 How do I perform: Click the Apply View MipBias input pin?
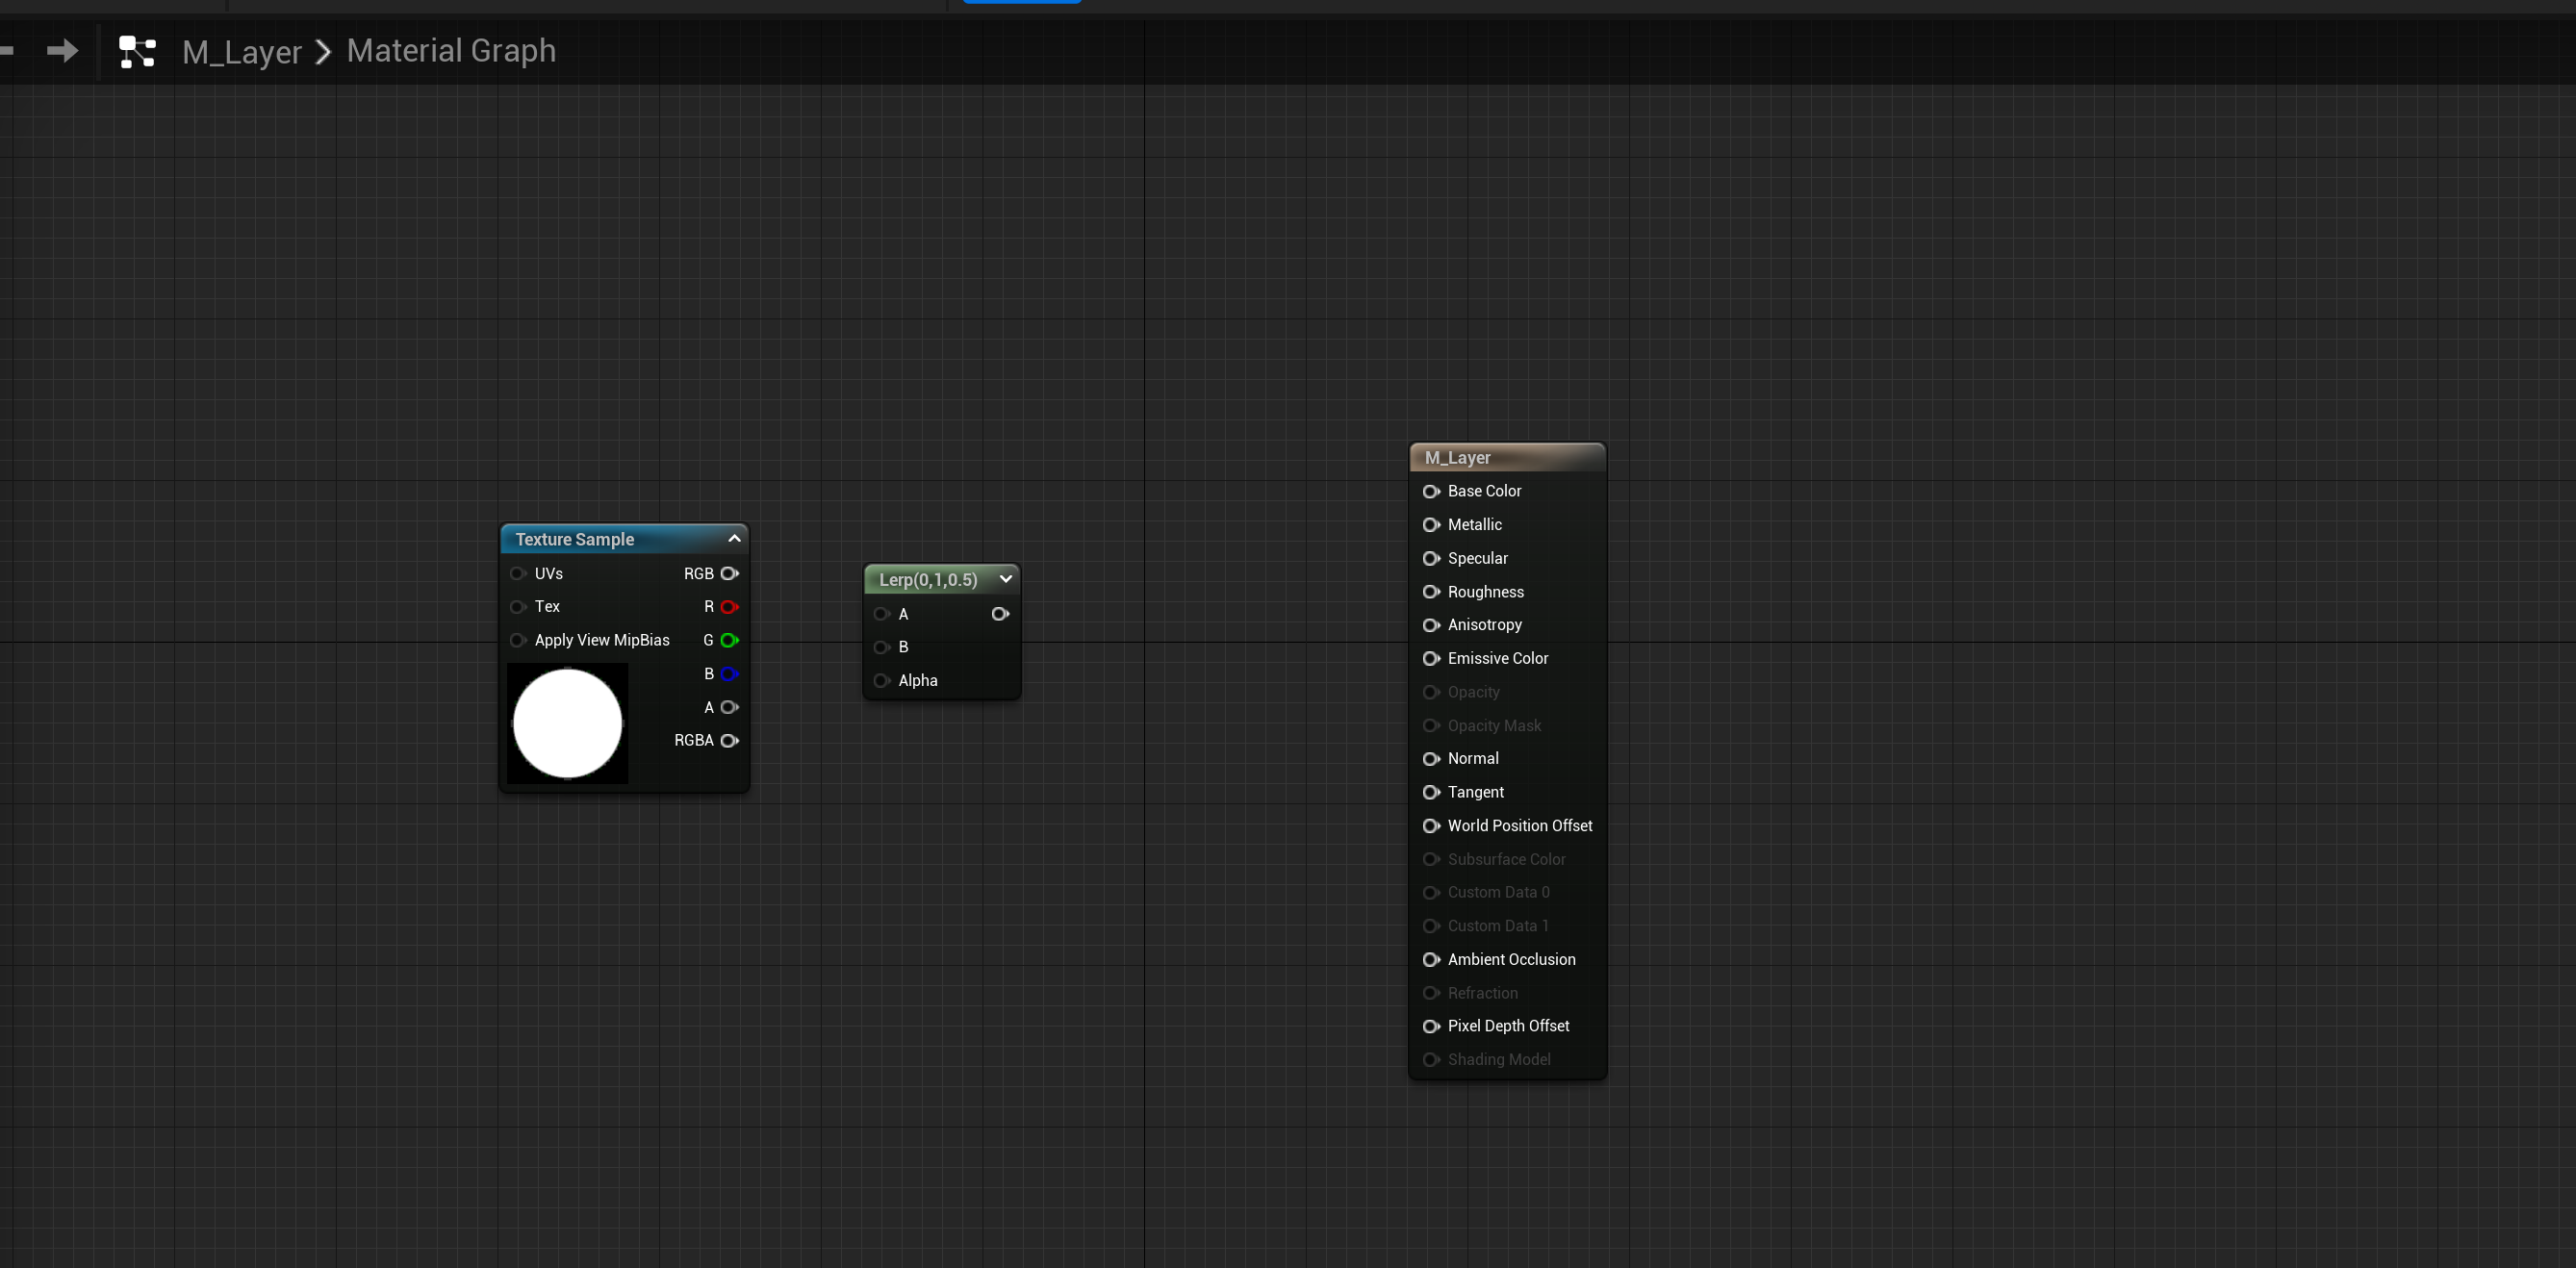517,640
